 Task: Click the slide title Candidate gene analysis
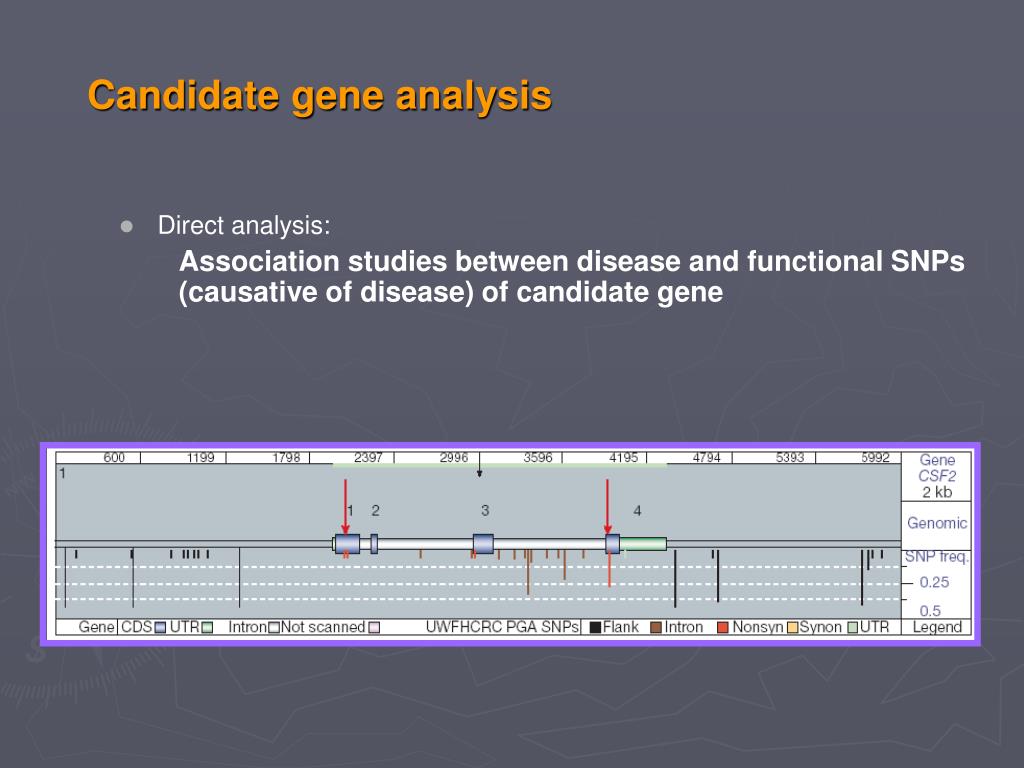pos(320,95)
